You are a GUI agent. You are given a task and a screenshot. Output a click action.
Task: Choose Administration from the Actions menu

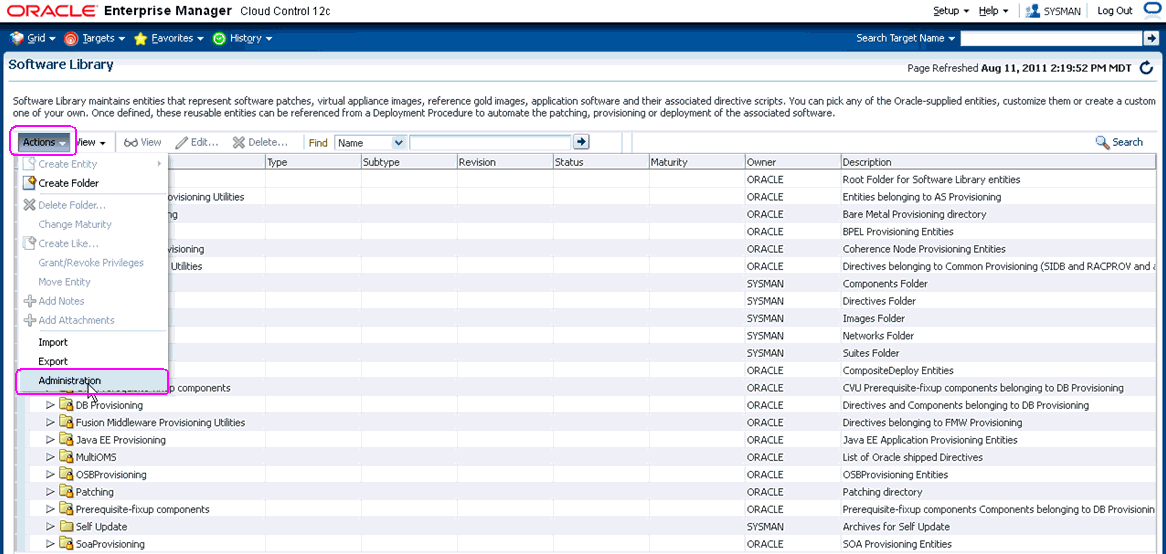93,381
